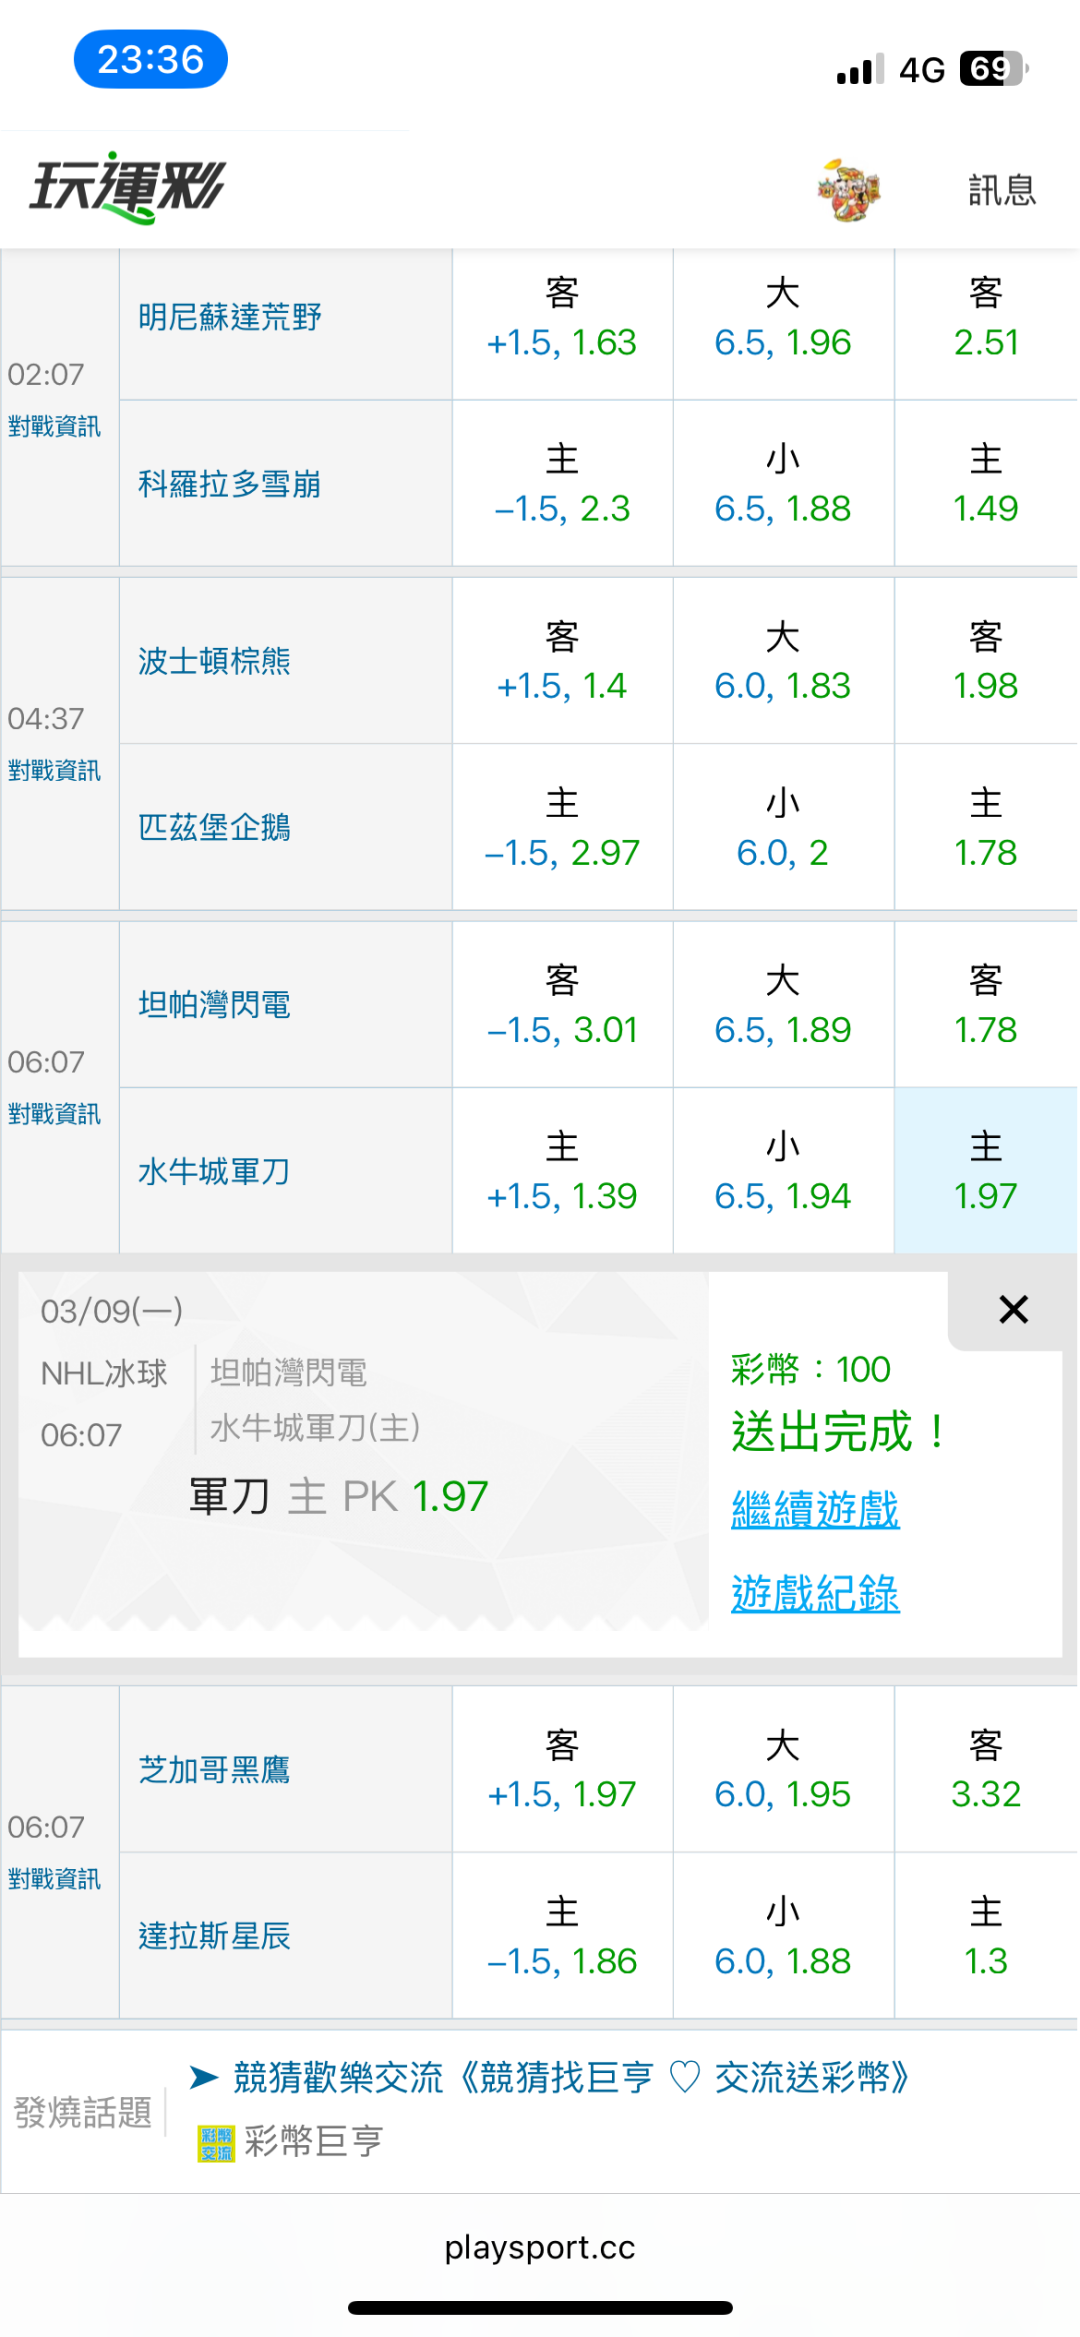Pick 小 6.5, 1.88 under for Colorado game
The width and height of the screenshot is (1080, 2337).
[x=783, y=485]
